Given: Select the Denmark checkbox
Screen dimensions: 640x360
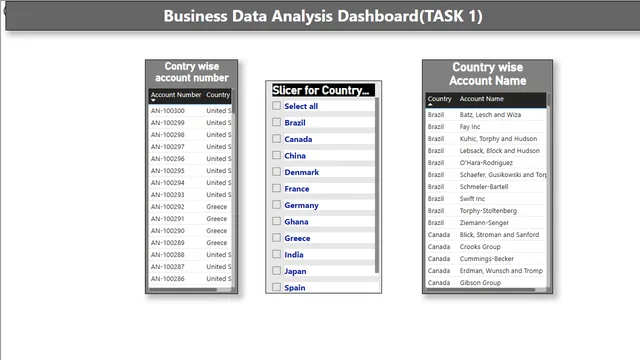Looking at the screenshot, I should (277, 171).
